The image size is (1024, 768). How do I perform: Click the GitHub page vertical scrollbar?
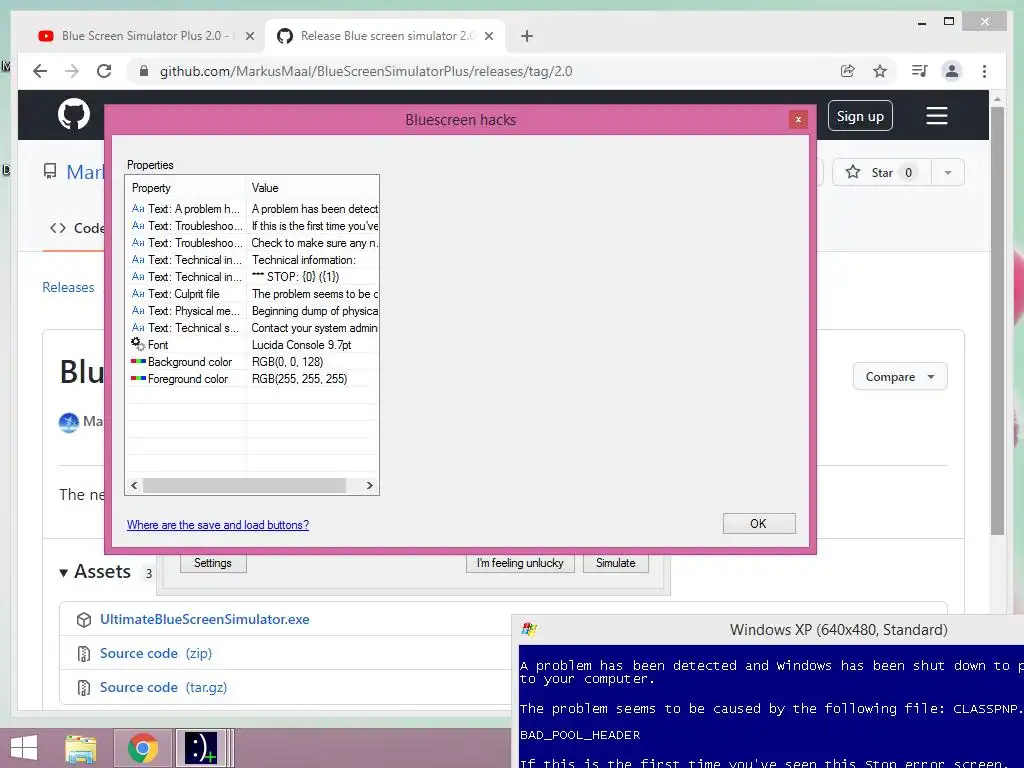click(997, 320)
